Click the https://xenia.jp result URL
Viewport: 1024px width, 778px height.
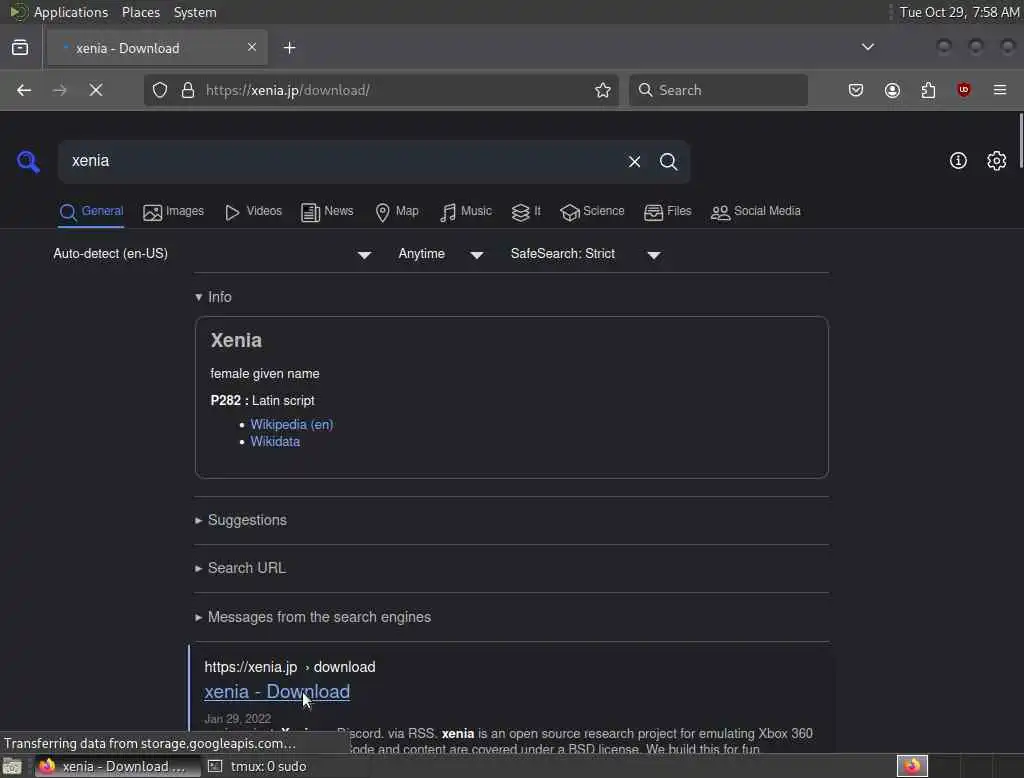(x=290, y=667)
